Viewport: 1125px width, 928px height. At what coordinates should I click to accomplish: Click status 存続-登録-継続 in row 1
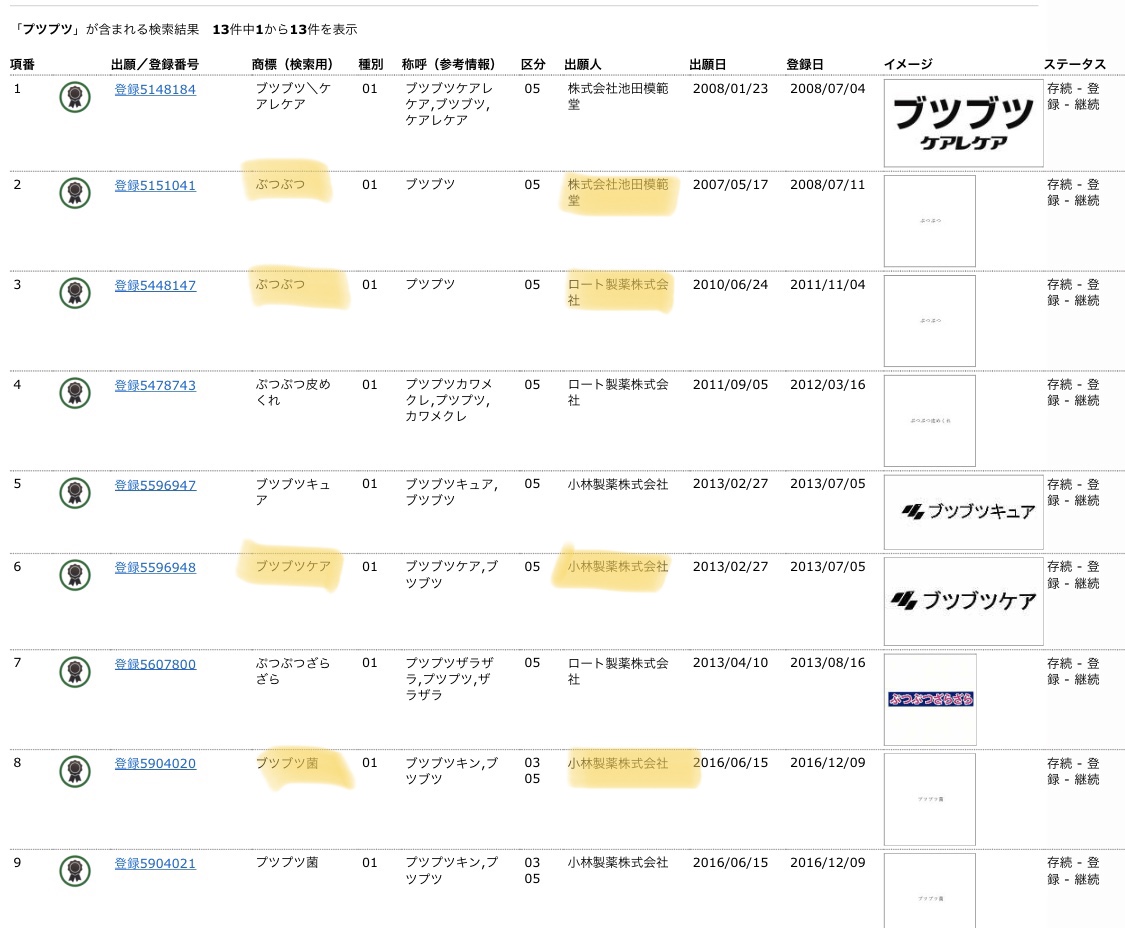(1073, 96)
